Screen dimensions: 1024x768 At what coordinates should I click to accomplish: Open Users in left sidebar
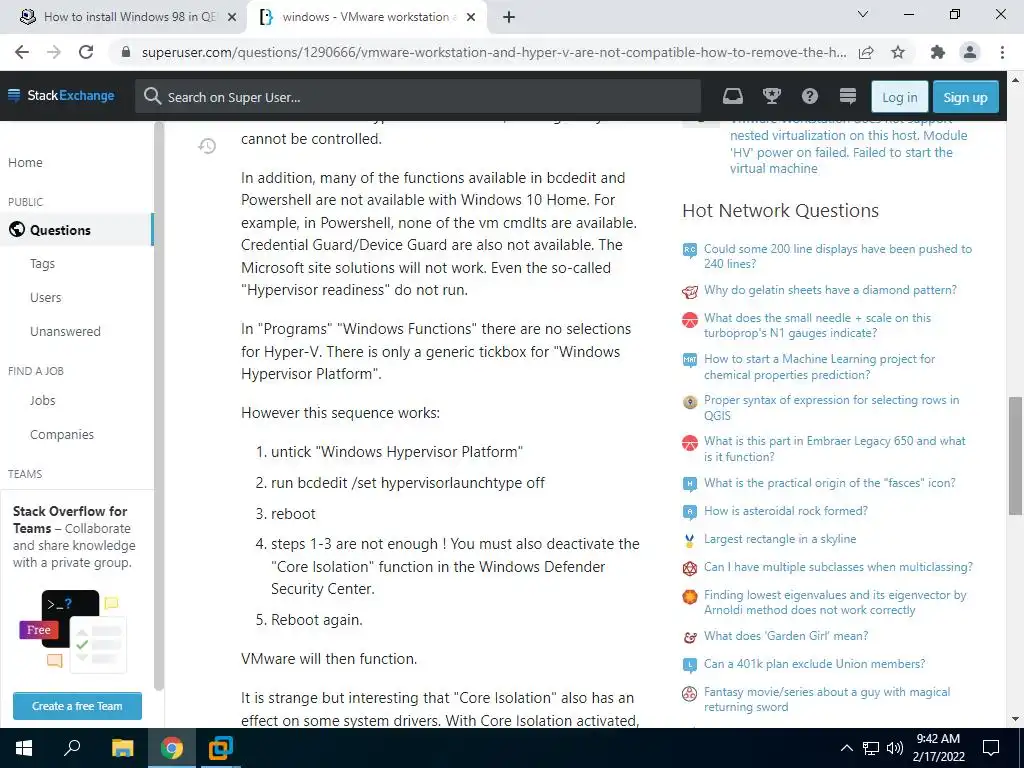click(x=46, y=298)
